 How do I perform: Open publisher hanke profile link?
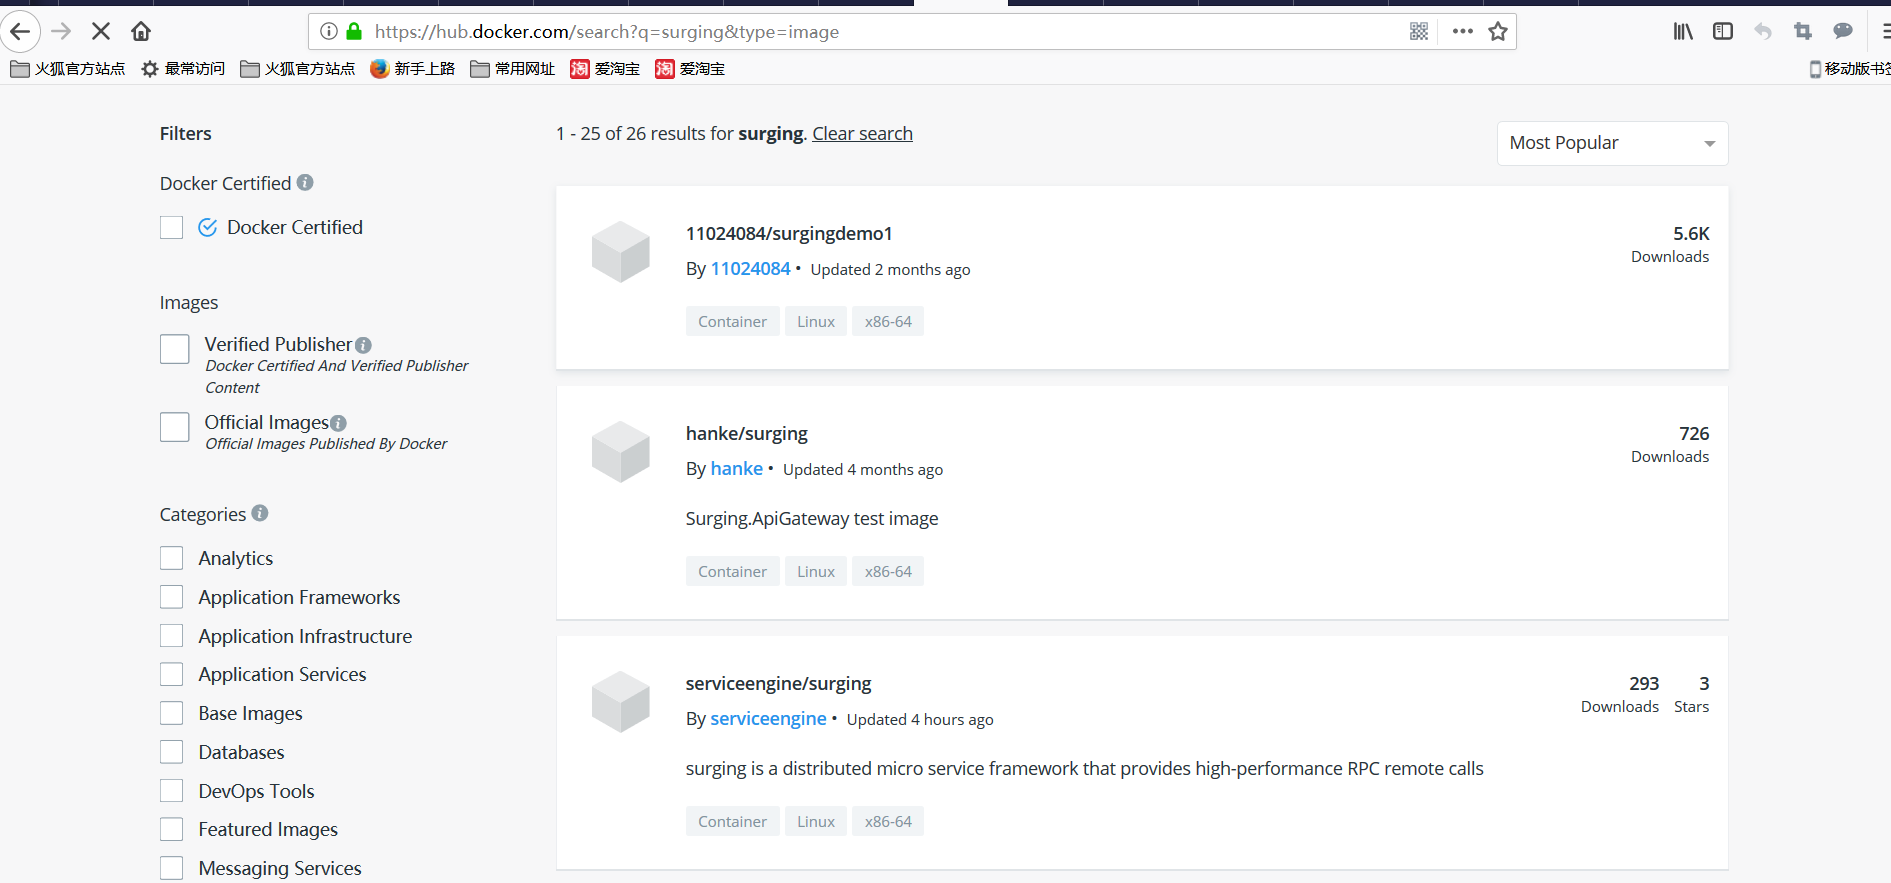[736, 469]
